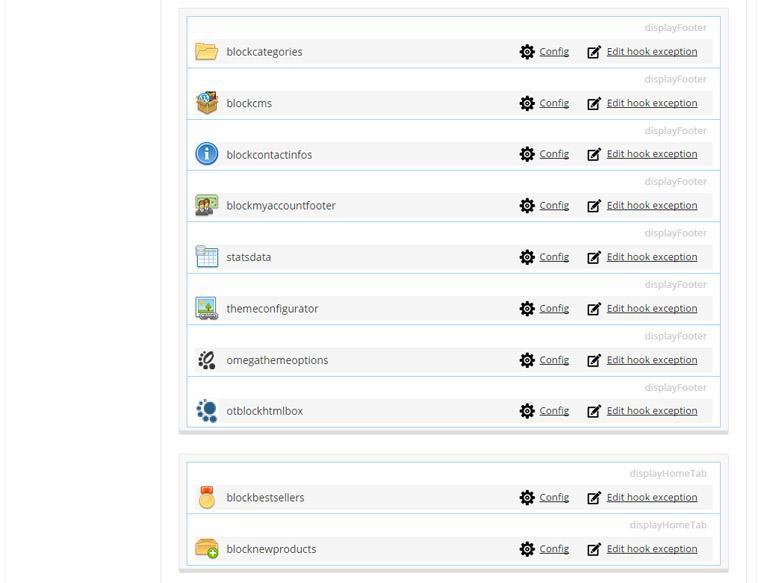Select the blockcontactinfos module name
The image size is (764, 583).
point(269,154)
